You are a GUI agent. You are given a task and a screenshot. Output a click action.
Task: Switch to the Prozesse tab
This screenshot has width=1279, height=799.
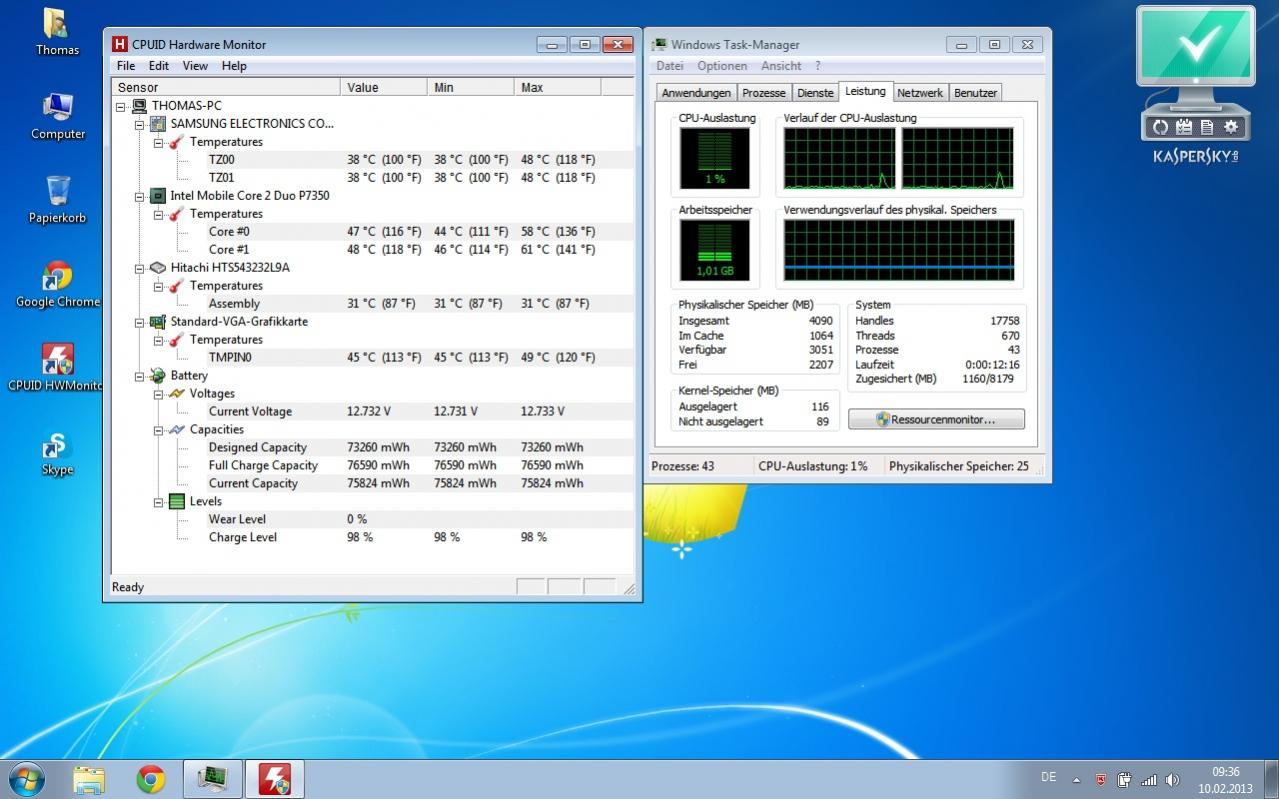[x=764, y=93]
